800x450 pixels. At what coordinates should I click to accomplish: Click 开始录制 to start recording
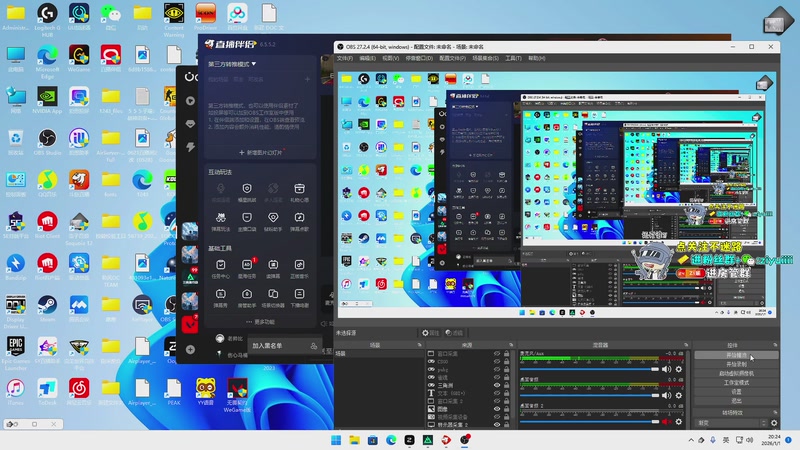pyautogui.click(x=736, y=364)
